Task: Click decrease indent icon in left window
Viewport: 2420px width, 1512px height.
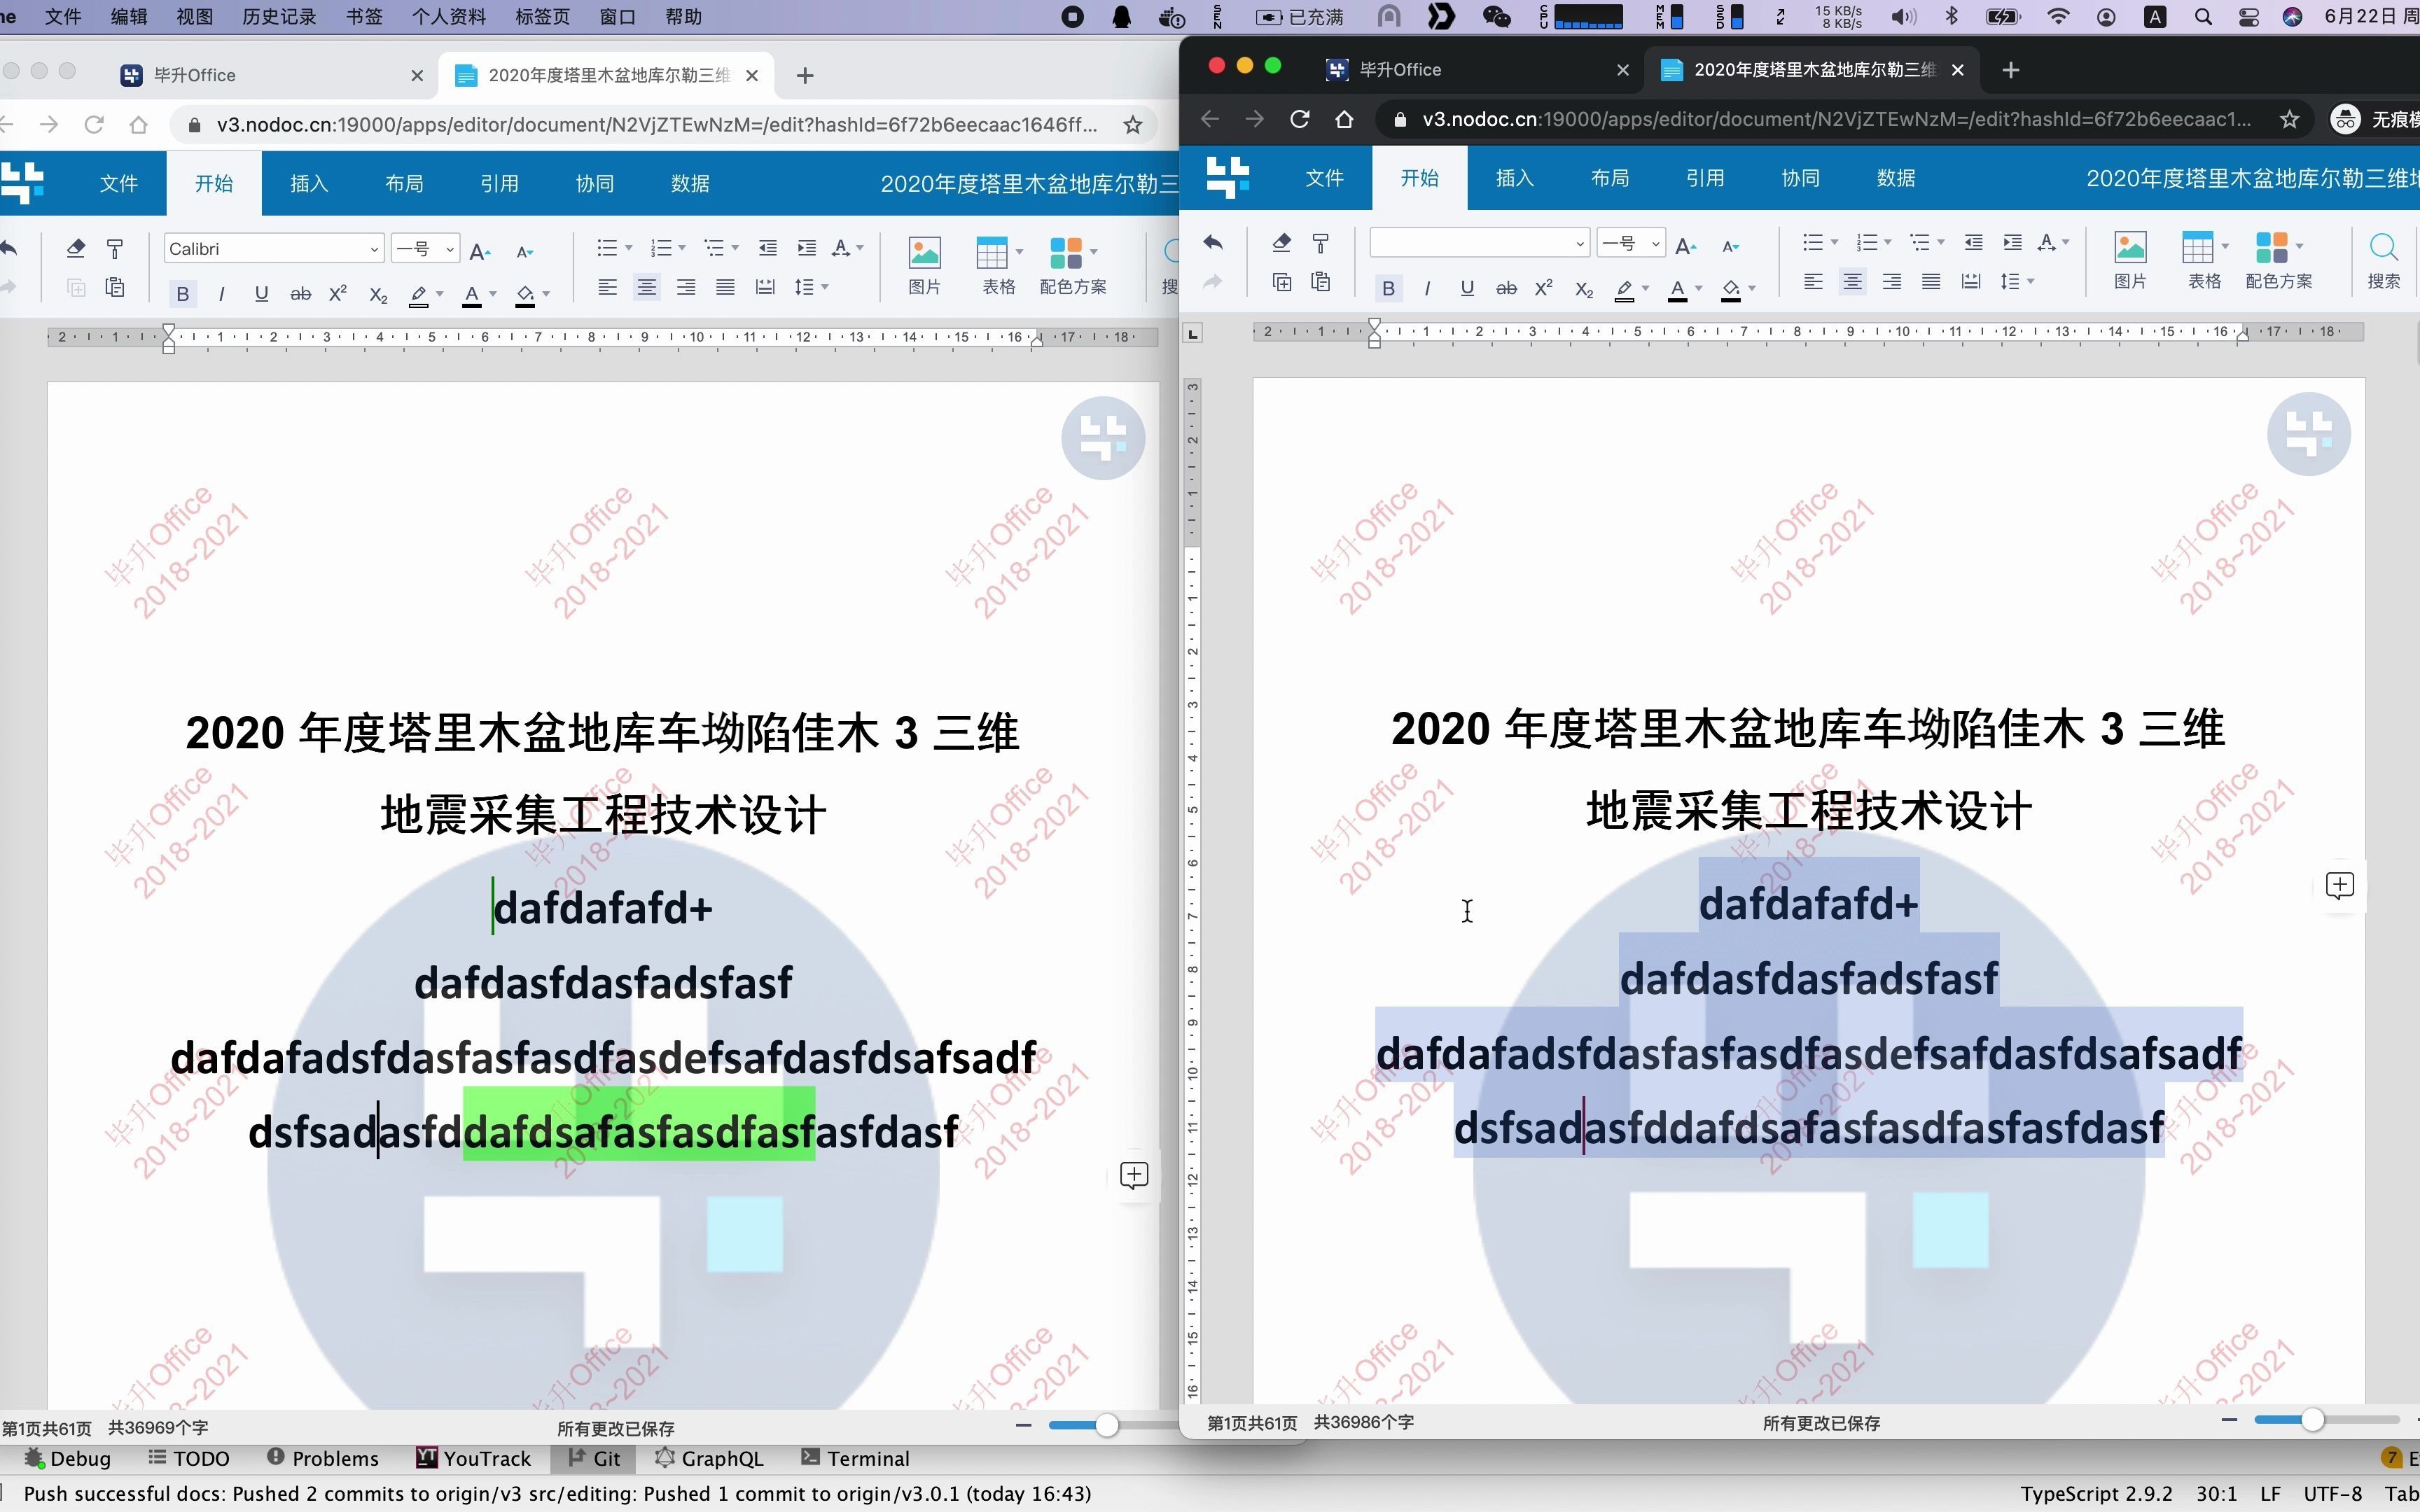Action: 767,248
